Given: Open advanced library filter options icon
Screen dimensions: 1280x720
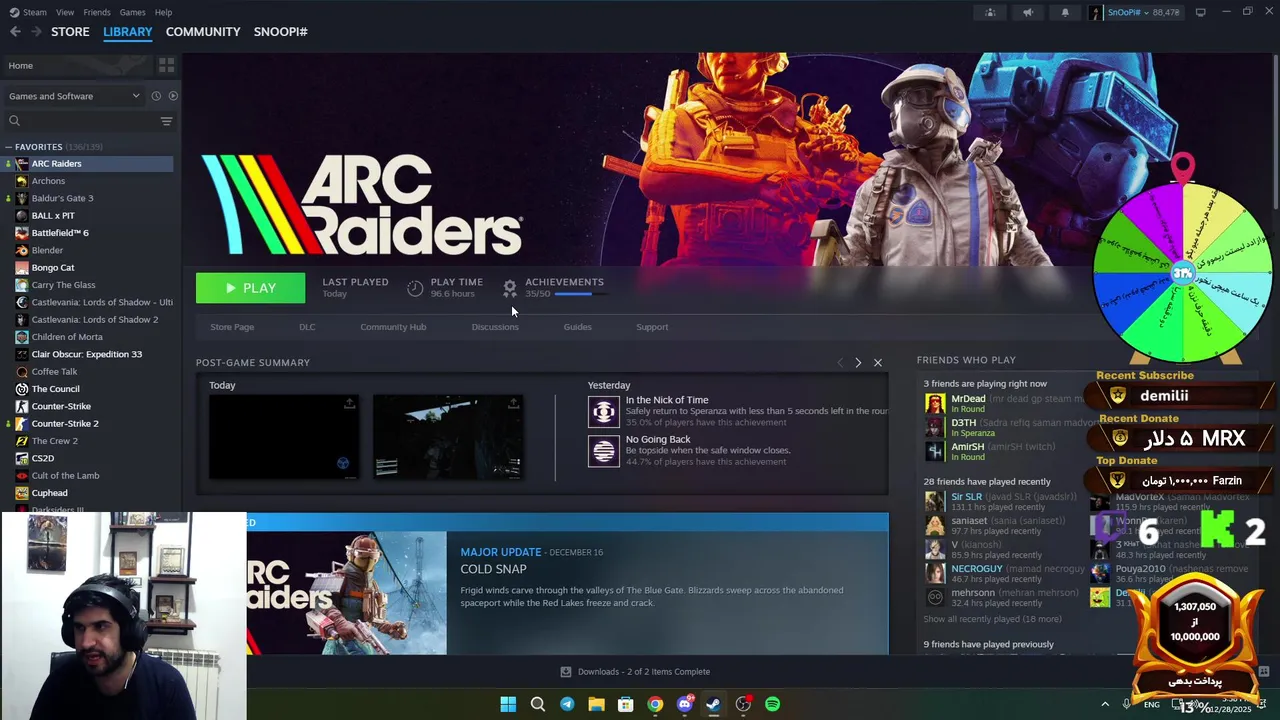Looking at the screenshot, I should (166, 121).
